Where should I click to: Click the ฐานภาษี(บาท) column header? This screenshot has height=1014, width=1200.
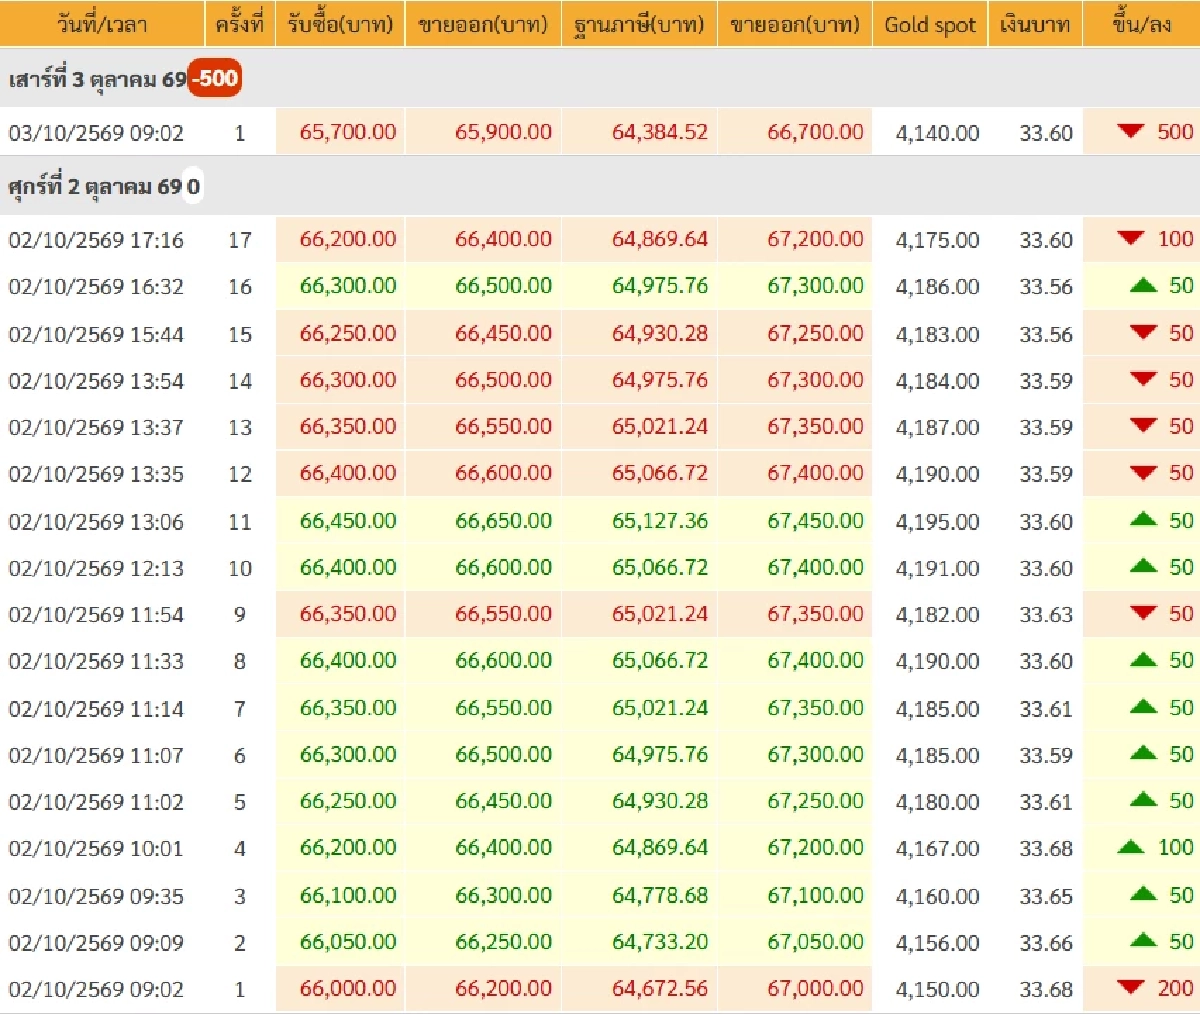click(x=639, y=23)
